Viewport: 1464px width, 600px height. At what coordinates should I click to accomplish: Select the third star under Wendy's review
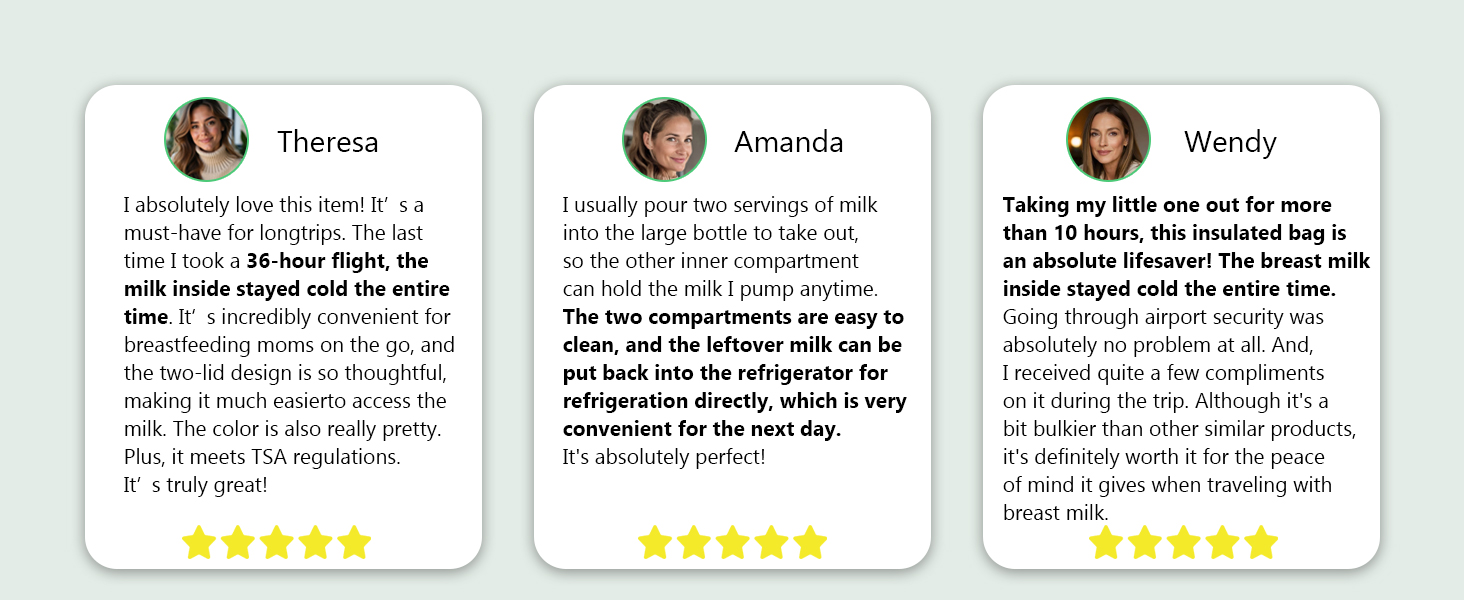[1183, 542]
